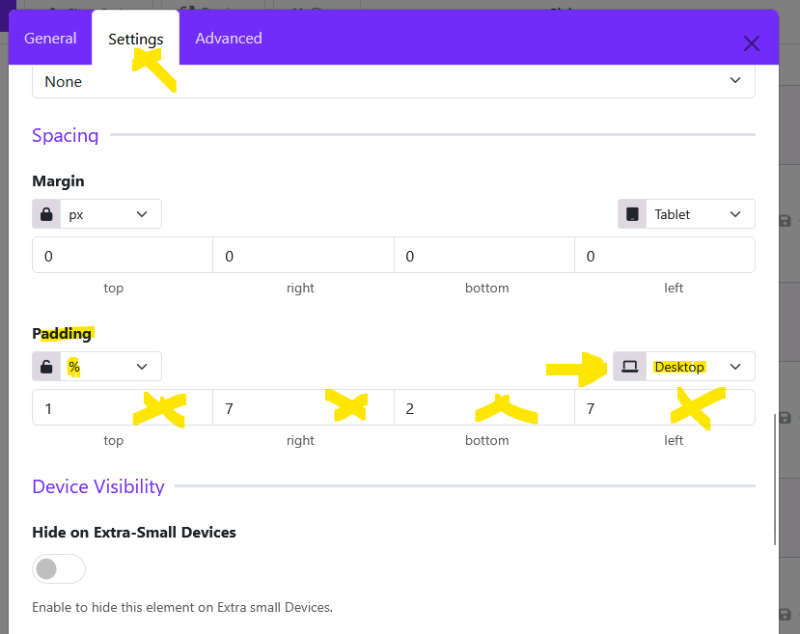Toggle Hide on Extra-Small Devices switch

click(x=59, y=569)
